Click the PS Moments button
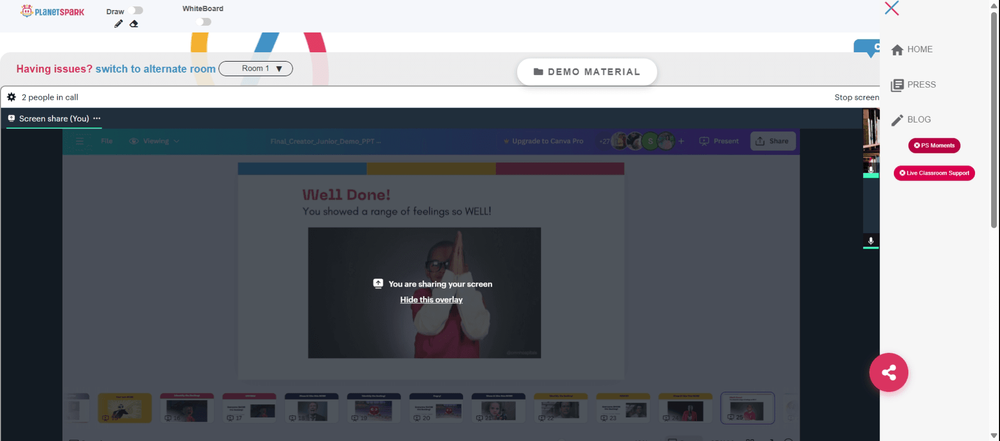This screenshot has width=1000, height=441. click(934, 146)
